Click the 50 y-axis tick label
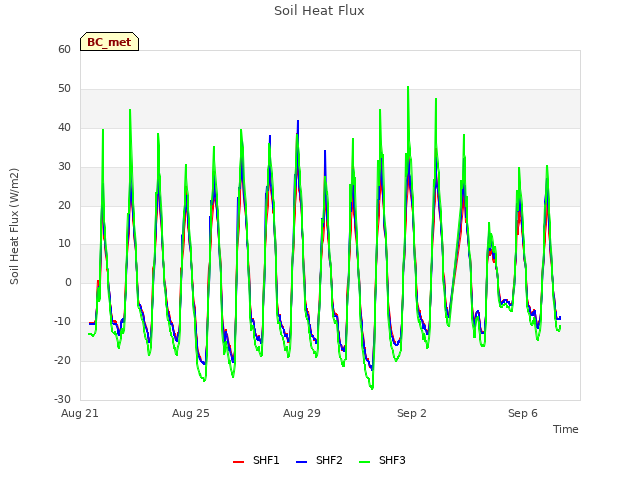The height and width of the screenshot is (480, 640). click(64, 89)
